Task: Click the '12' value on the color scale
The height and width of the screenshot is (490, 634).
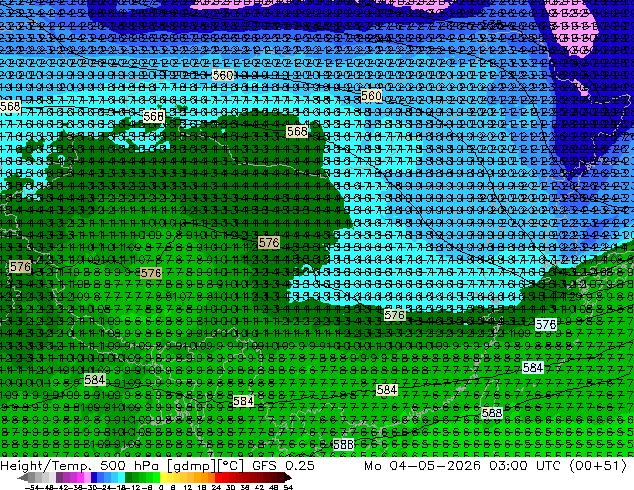Action: (188, 487)
